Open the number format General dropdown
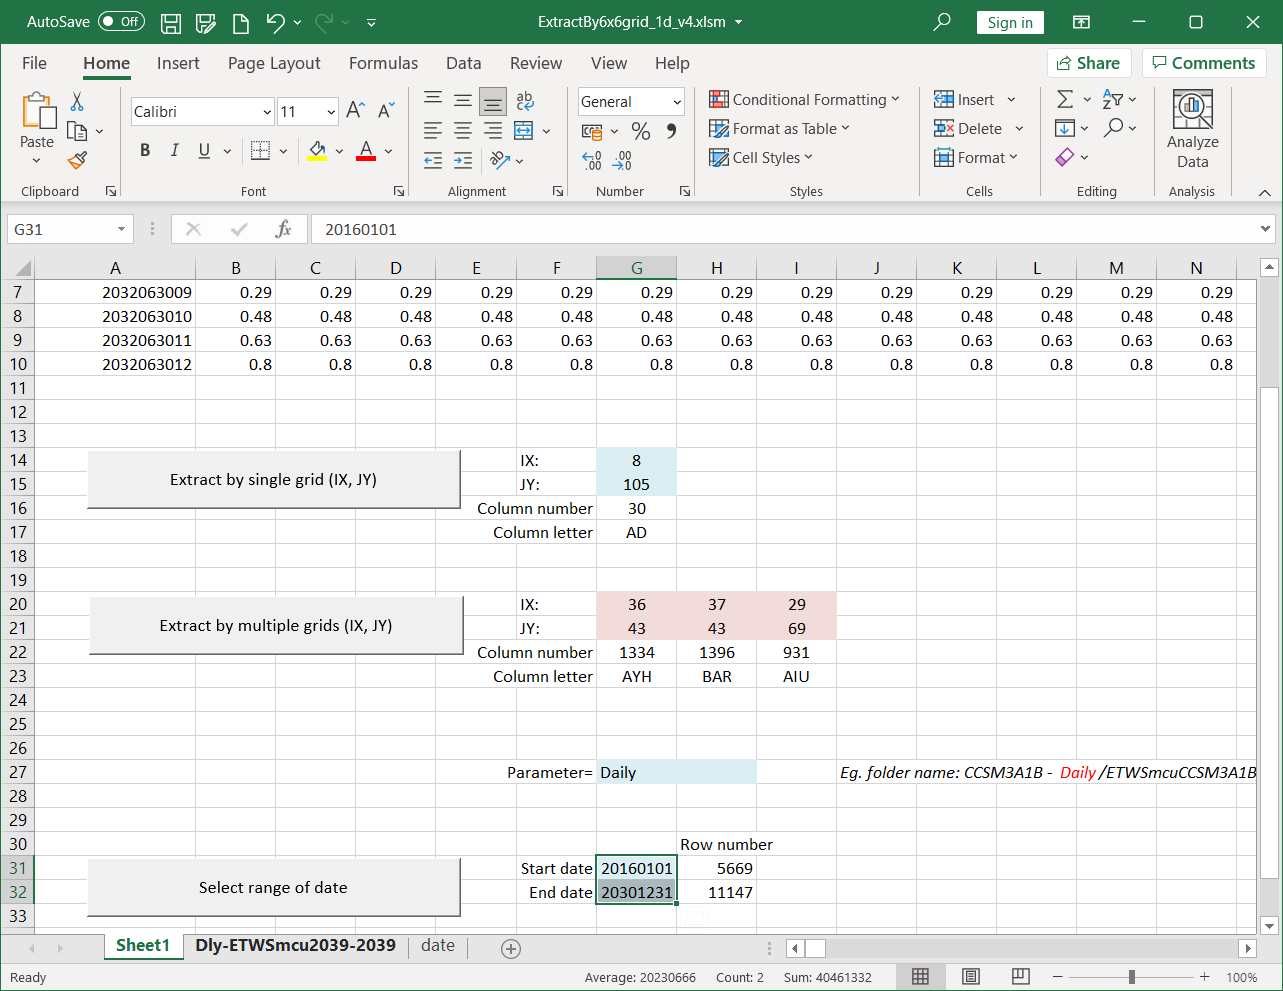This screenshot has height=991, width=1283. (677, 102)
